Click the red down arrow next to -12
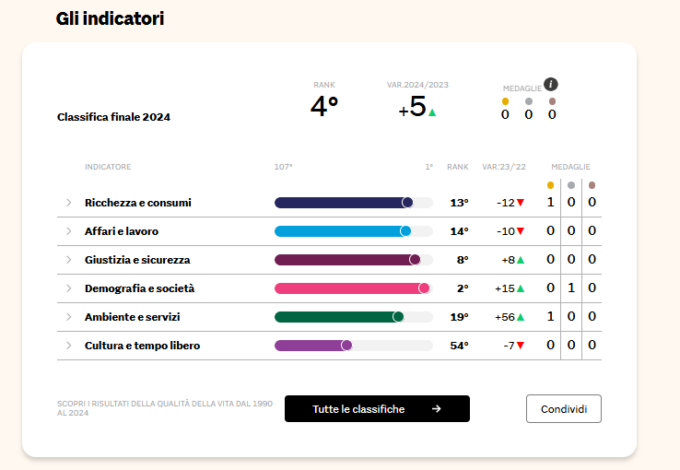 click(x=520, y=203)
